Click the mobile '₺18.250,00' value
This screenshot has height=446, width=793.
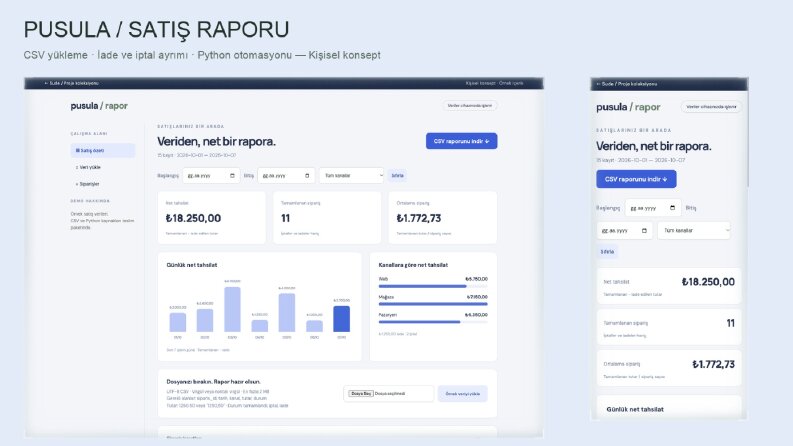point(708,282)
